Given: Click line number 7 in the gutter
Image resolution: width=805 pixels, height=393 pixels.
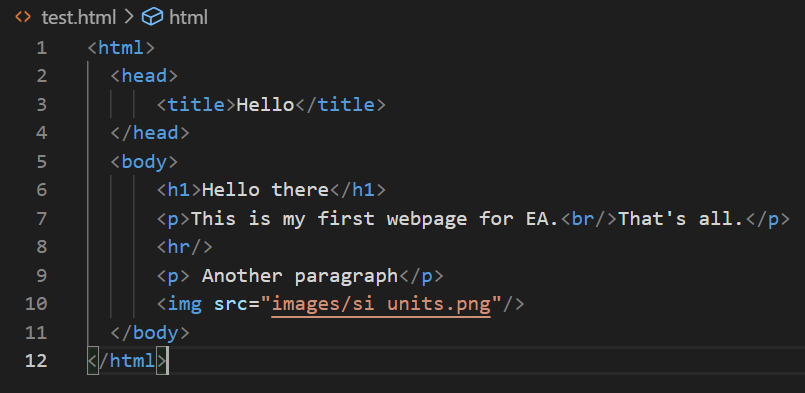Looking at the screenshot, I should pos(42,219).
